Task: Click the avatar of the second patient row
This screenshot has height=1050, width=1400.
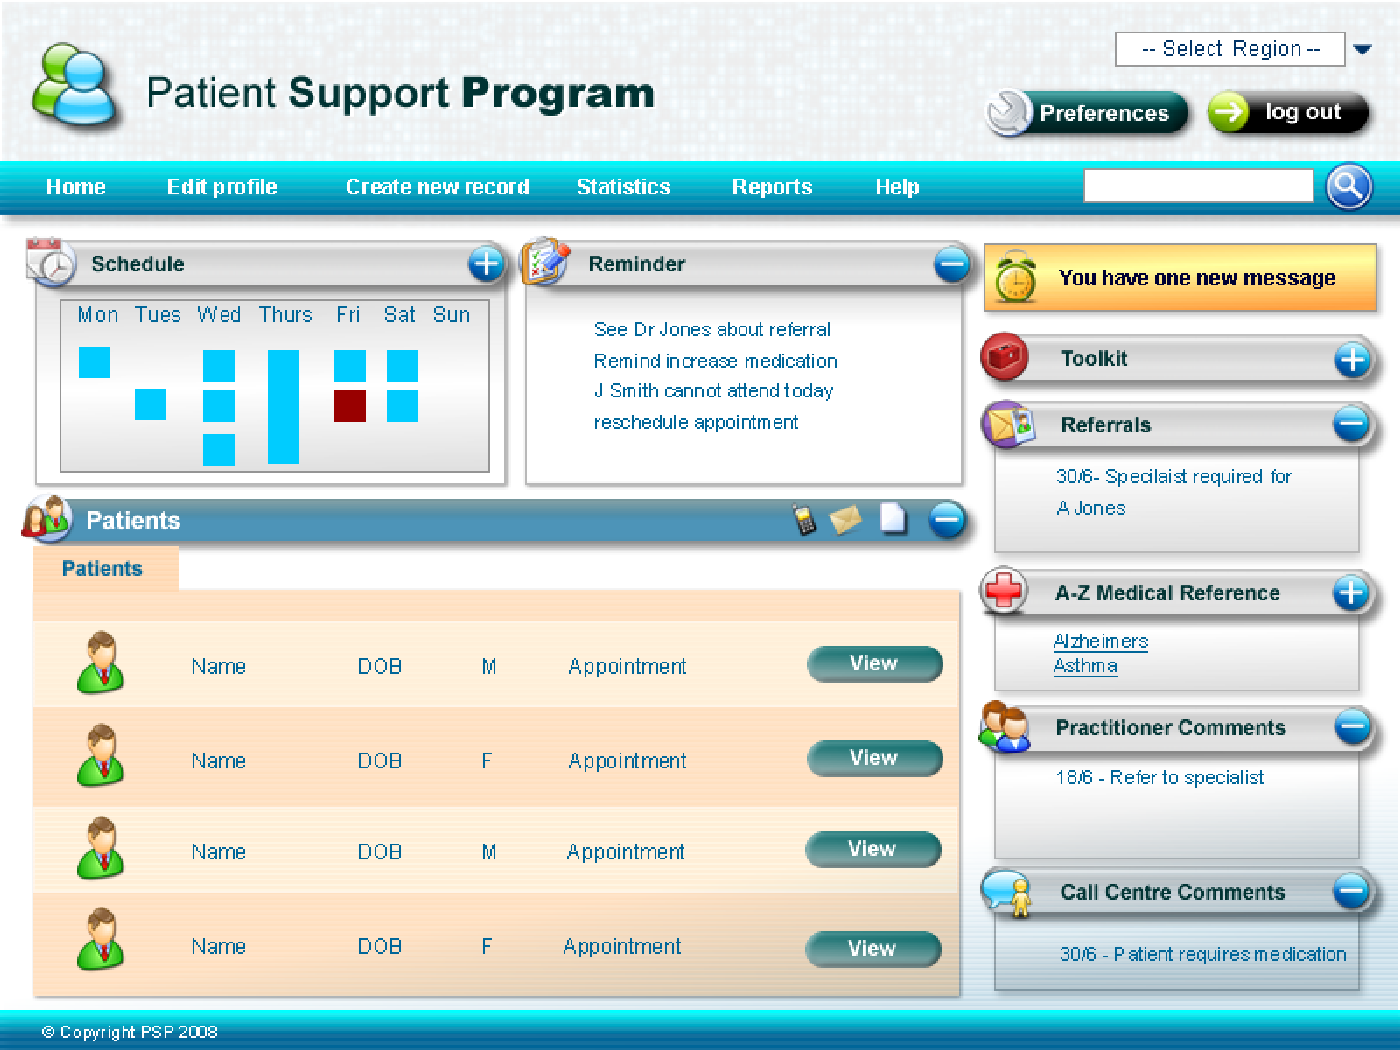Action: point(101,756)
